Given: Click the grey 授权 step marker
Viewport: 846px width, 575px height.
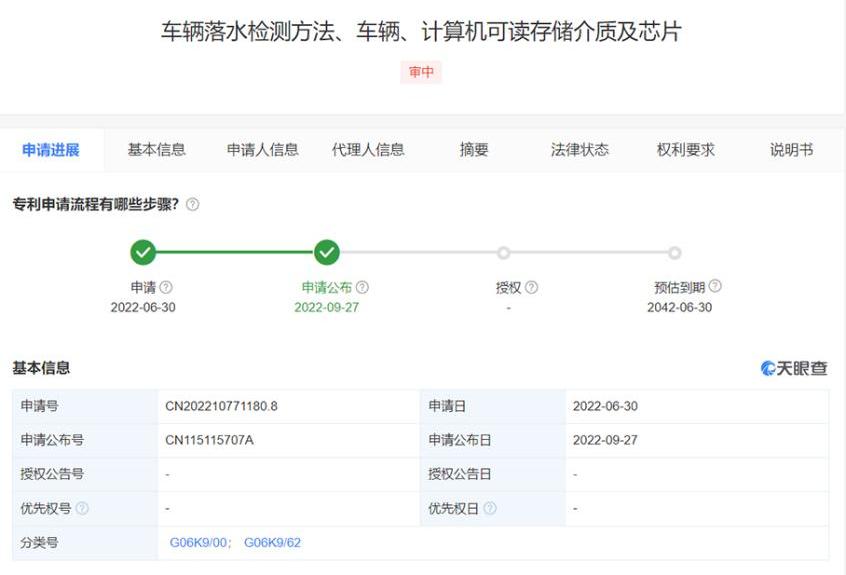Looking at the screenshot, I should (x=504, y=253).
